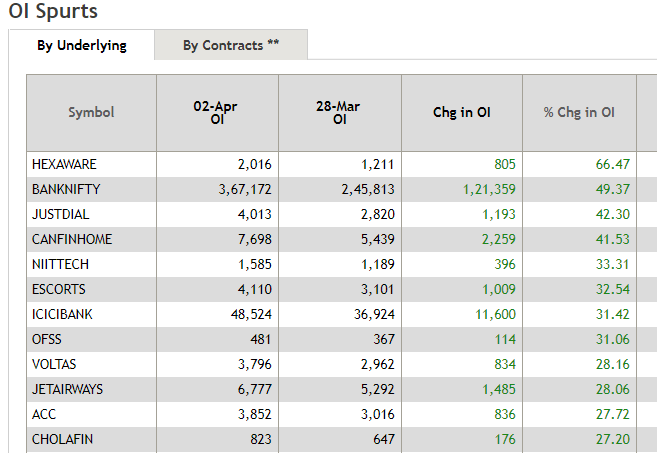Sort by Chg in OI header
Image resolution: width=657 pixels, height=453 pixels.
pyautogui.click(x=461, y=112)
